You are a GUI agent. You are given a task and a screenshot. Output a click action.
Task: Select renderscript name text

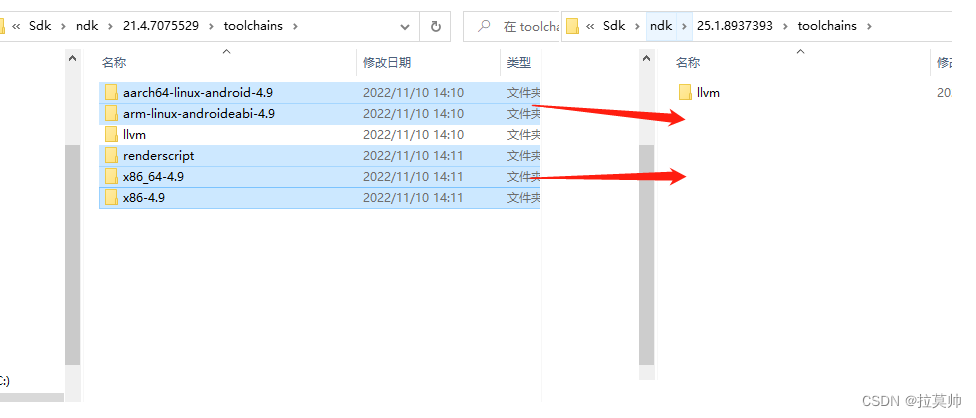pyautogui.click(x=159, y=156)
